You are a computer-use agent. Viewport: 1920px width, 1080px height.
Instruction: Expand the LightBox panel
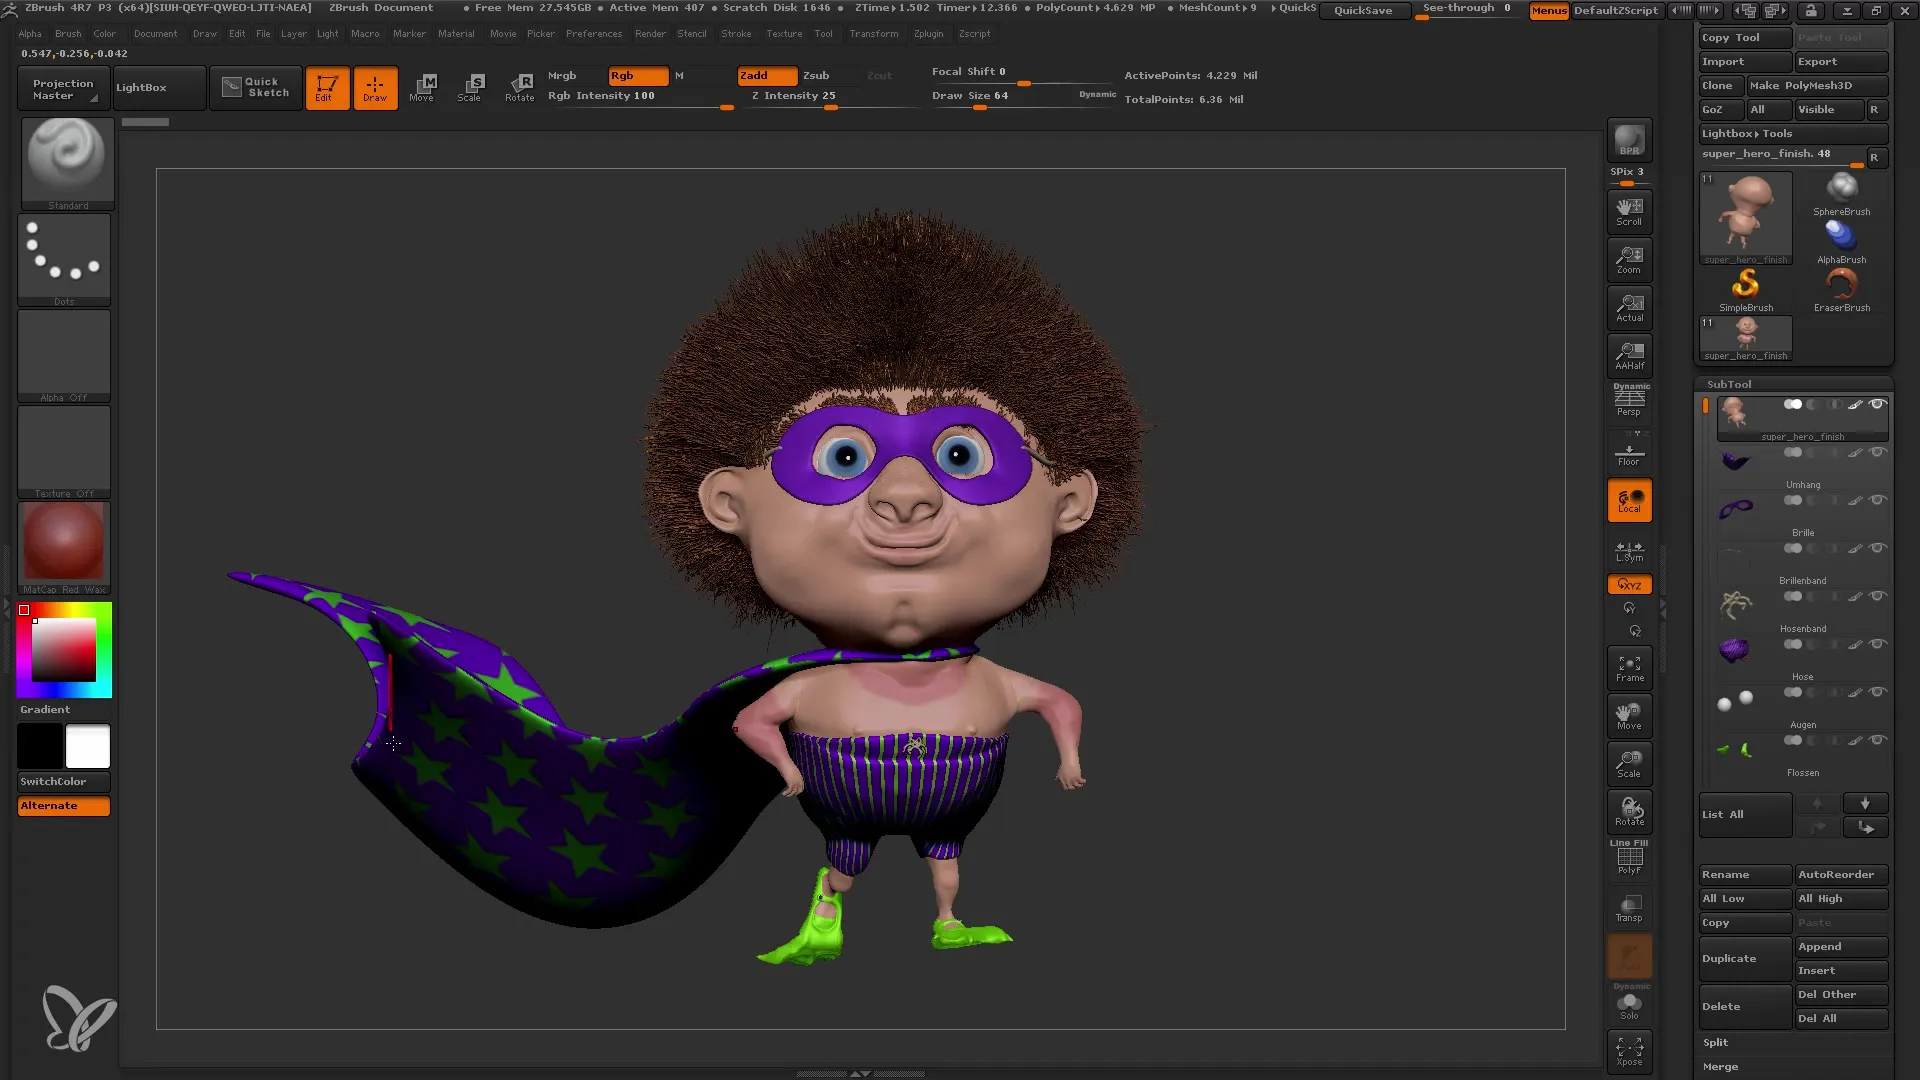(x=141, y=86)
